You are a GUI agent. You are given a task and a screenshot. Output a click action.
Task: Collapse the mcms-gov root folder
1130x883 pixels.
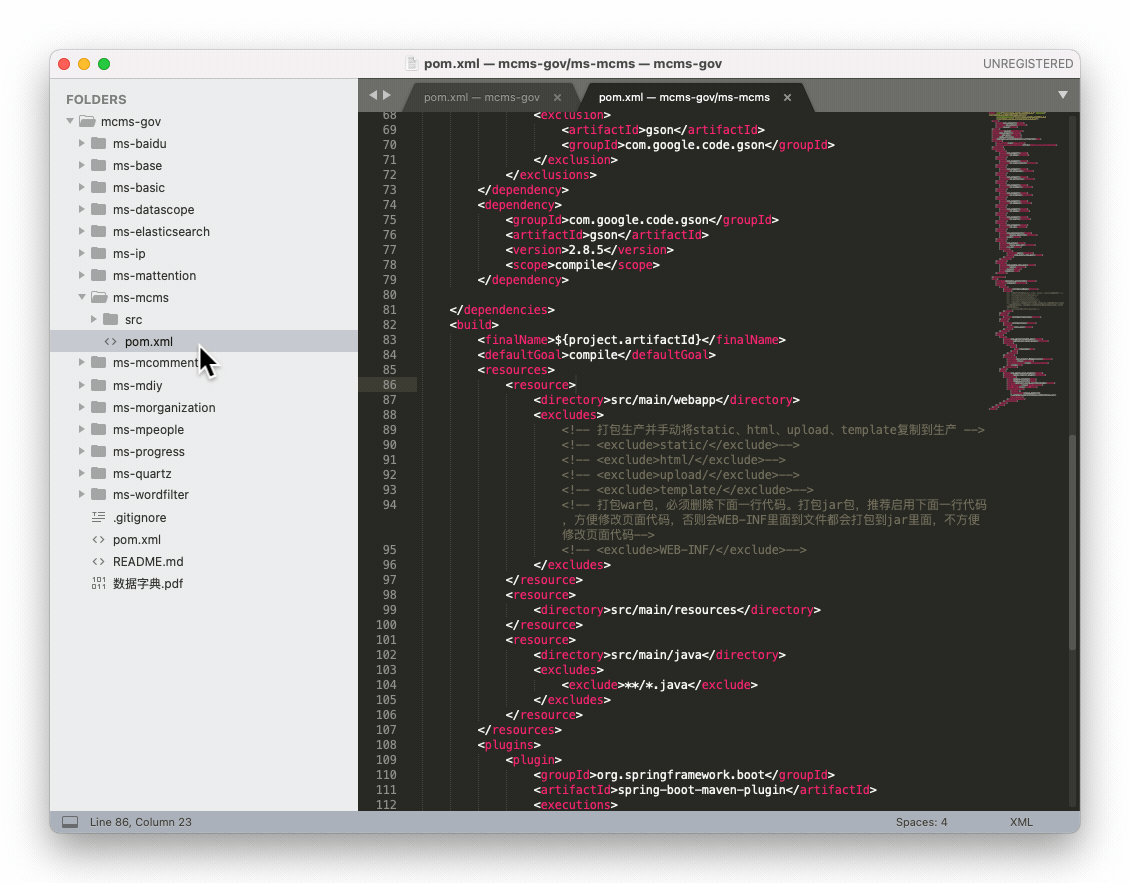coord(70,122)
